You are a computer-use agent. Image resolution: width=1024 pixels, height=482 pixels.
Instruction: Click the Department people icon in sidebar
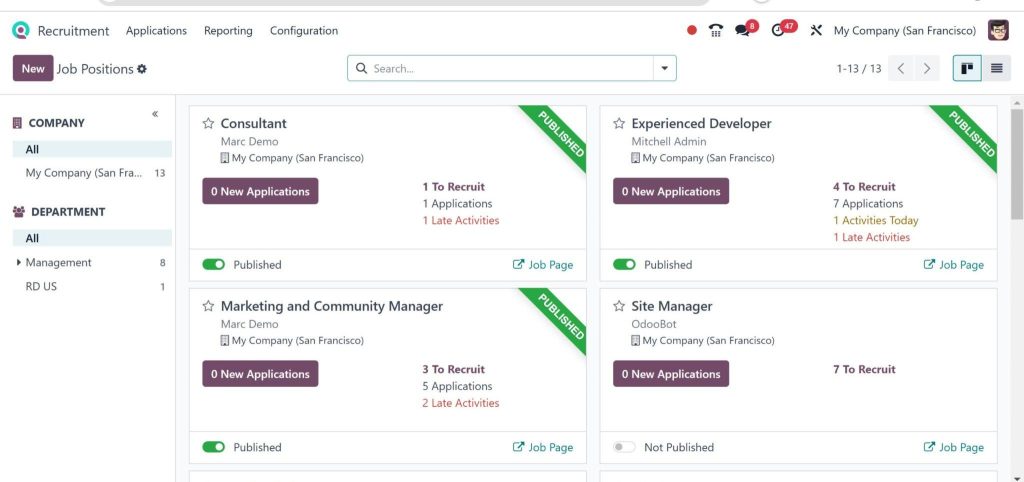pyautogui.click(x=18, y=212)
